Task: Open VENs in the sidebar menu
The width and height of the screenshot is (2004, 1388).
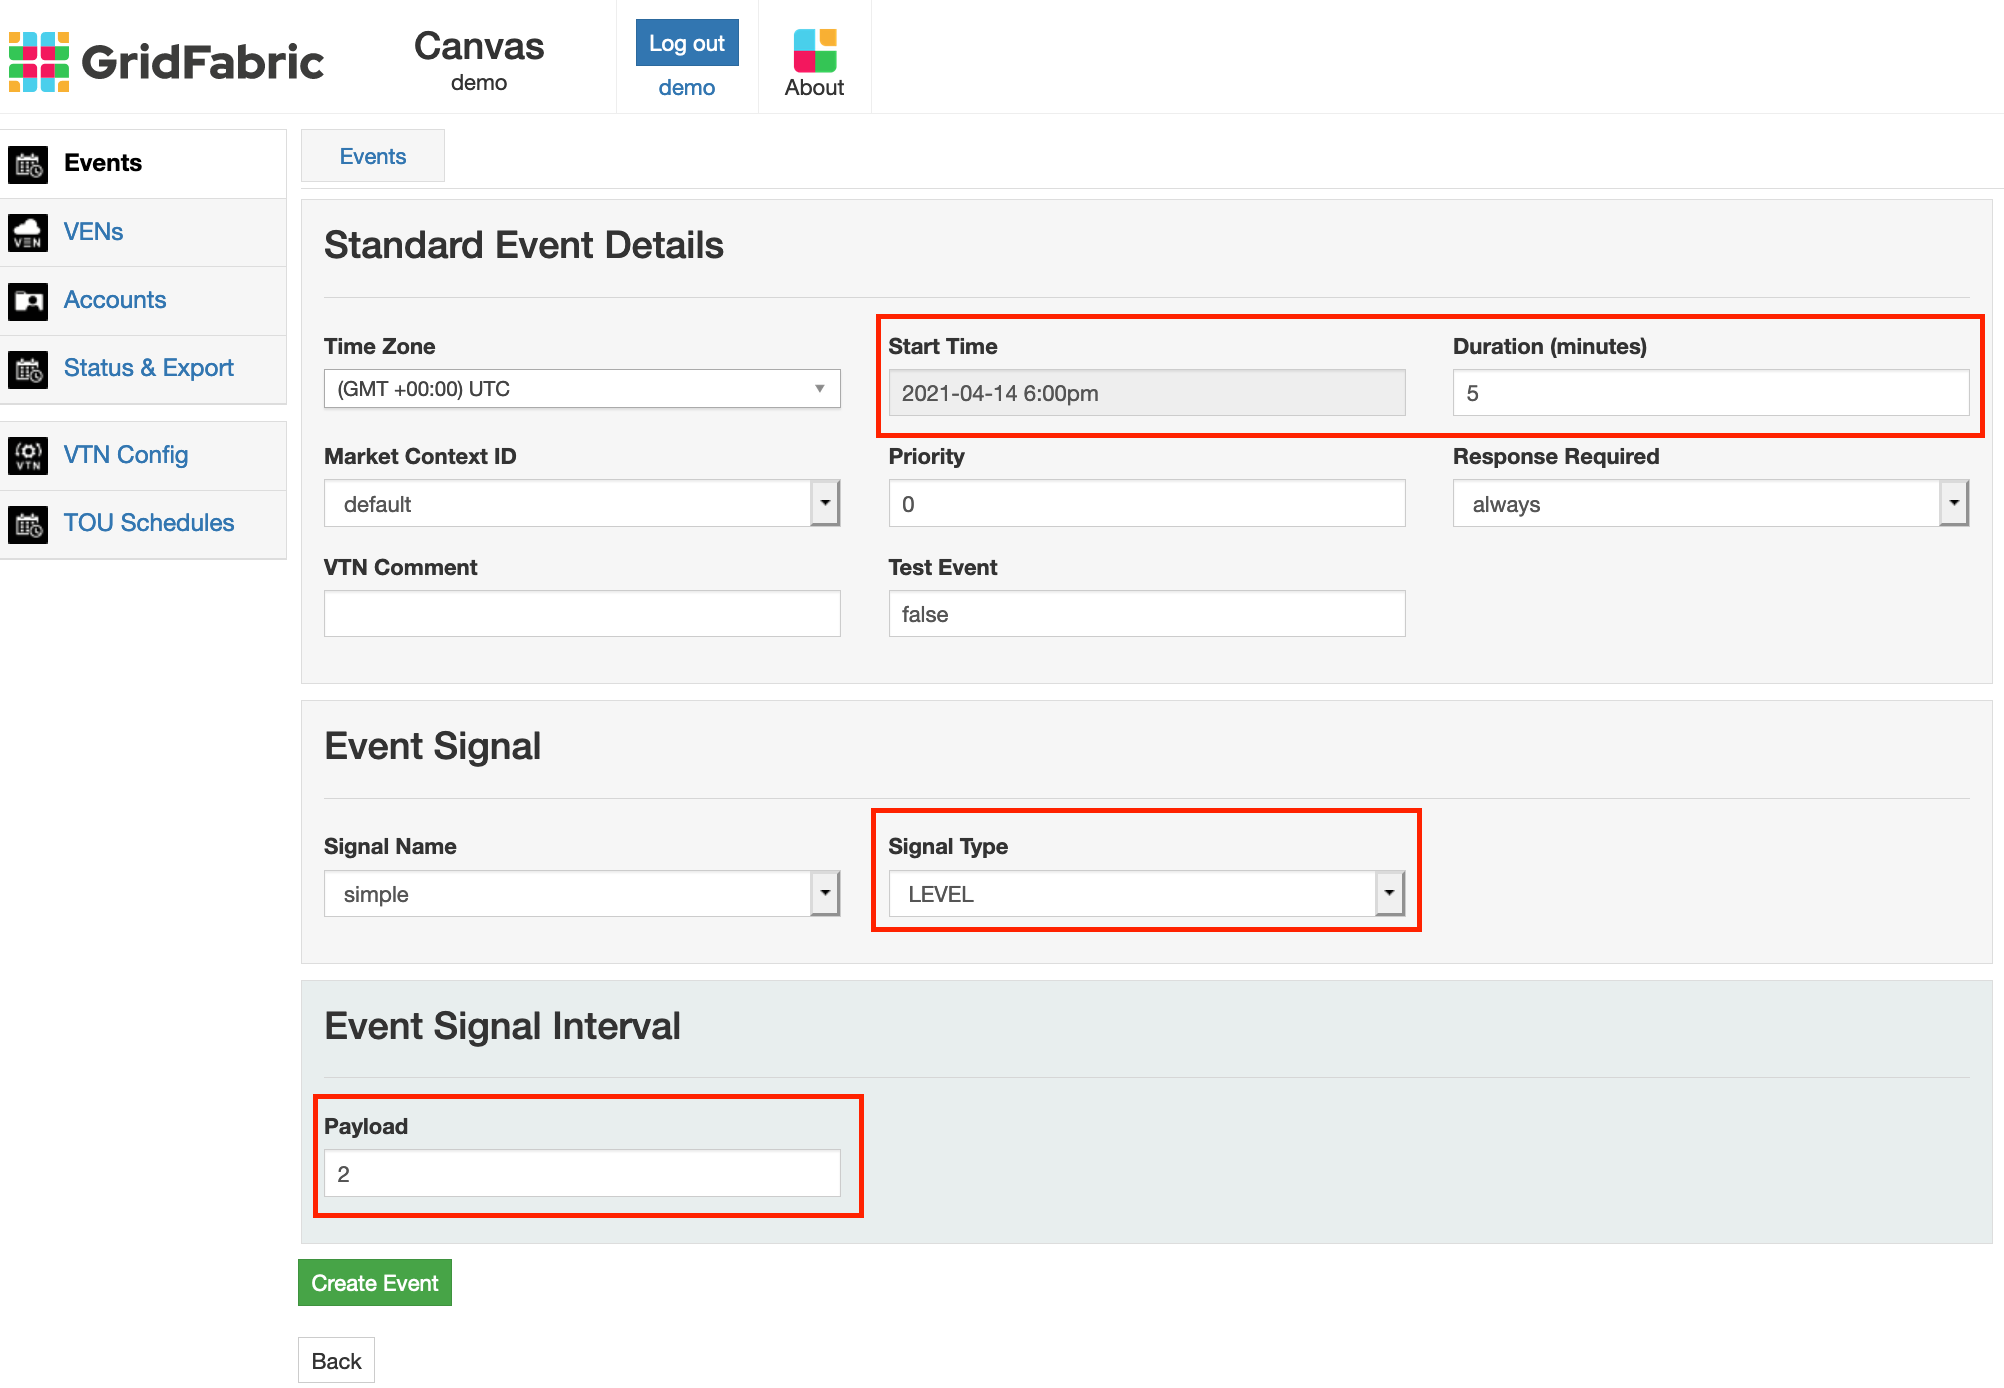Action: pos(93,232)
